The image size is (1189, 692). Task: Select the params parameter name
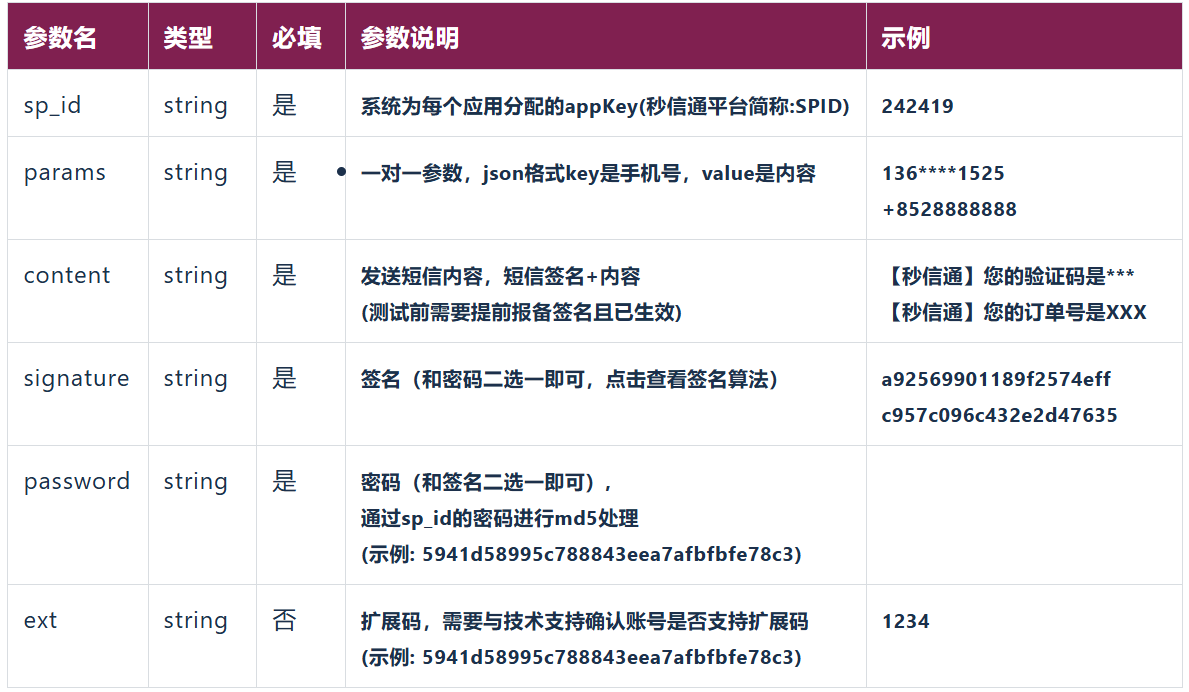coord(64,173)
